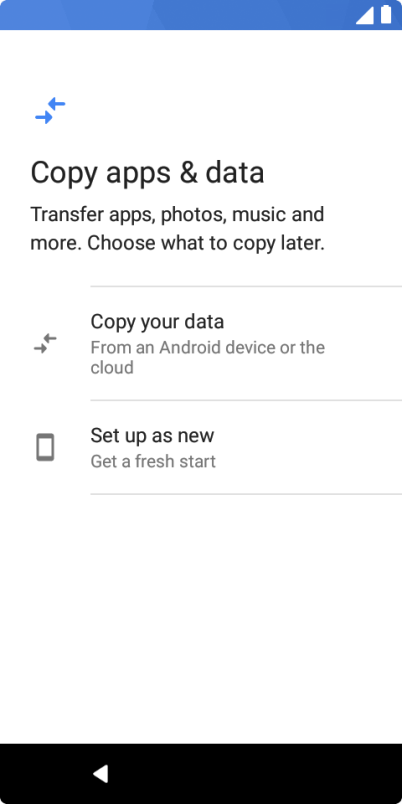Viewport: 402px width, 804px height.
Task: Tap the Copy apps & data heading
Action: [147, 173]
